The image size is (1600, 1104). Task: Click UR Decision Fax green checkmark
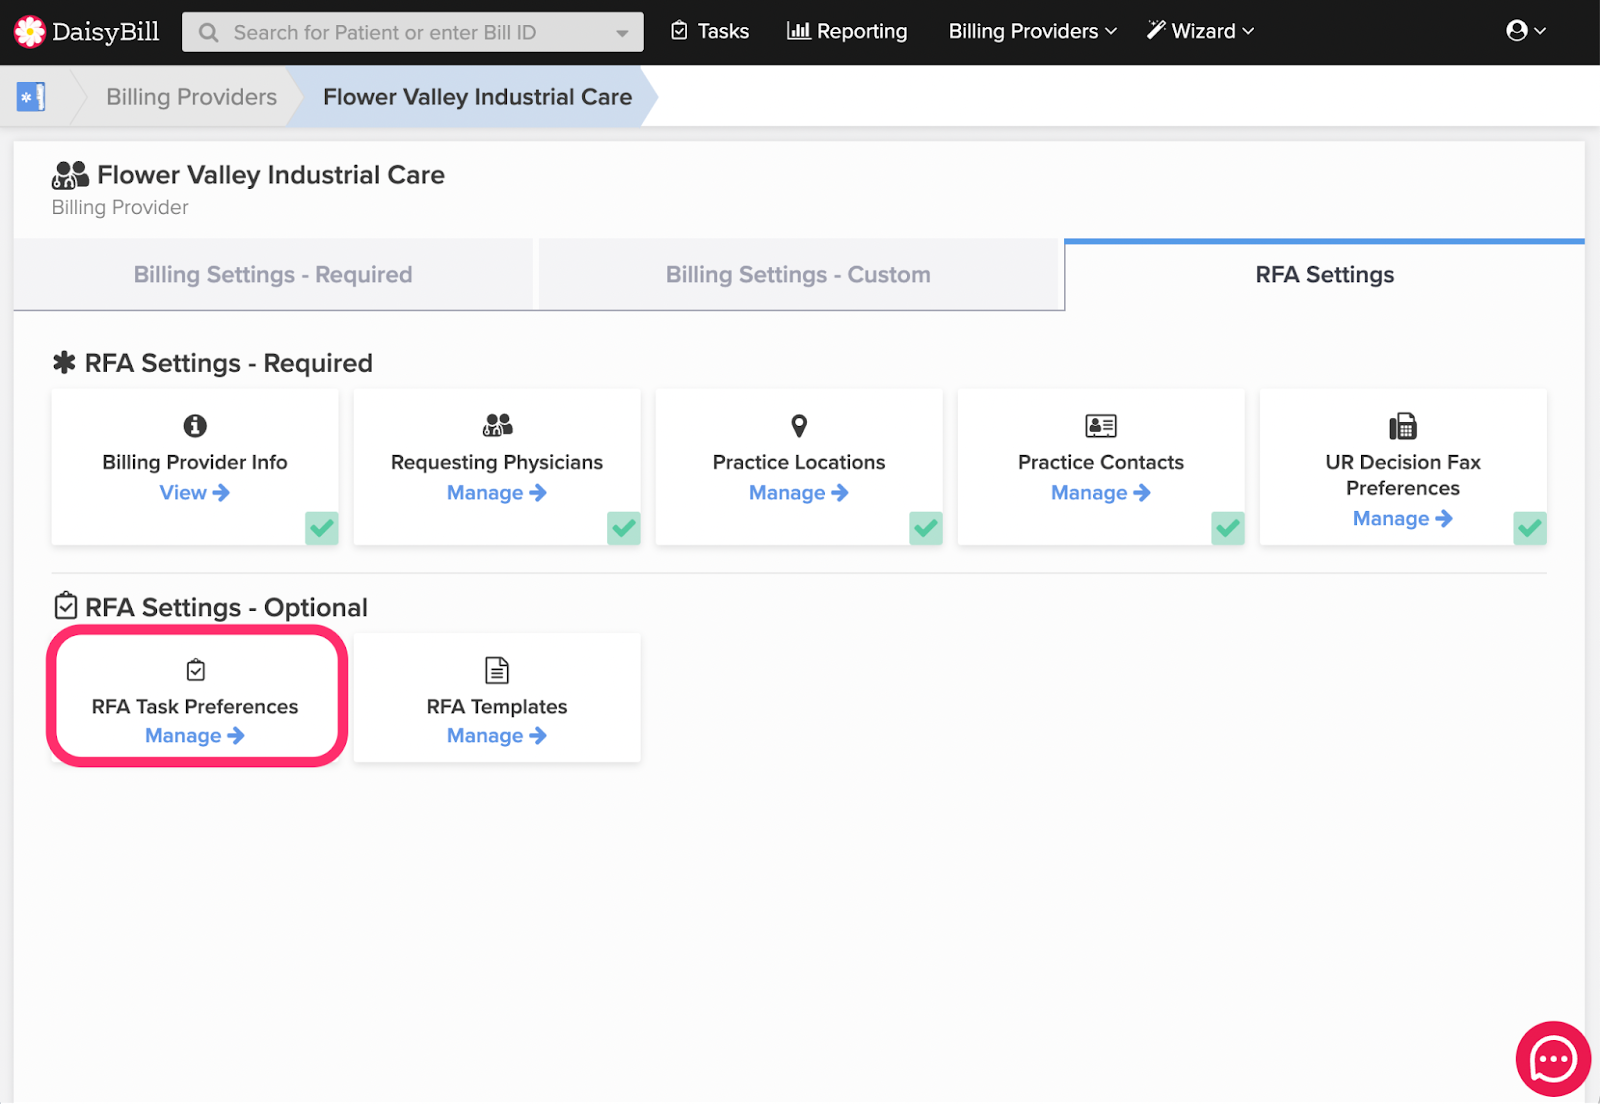[x=1530, y=528]
